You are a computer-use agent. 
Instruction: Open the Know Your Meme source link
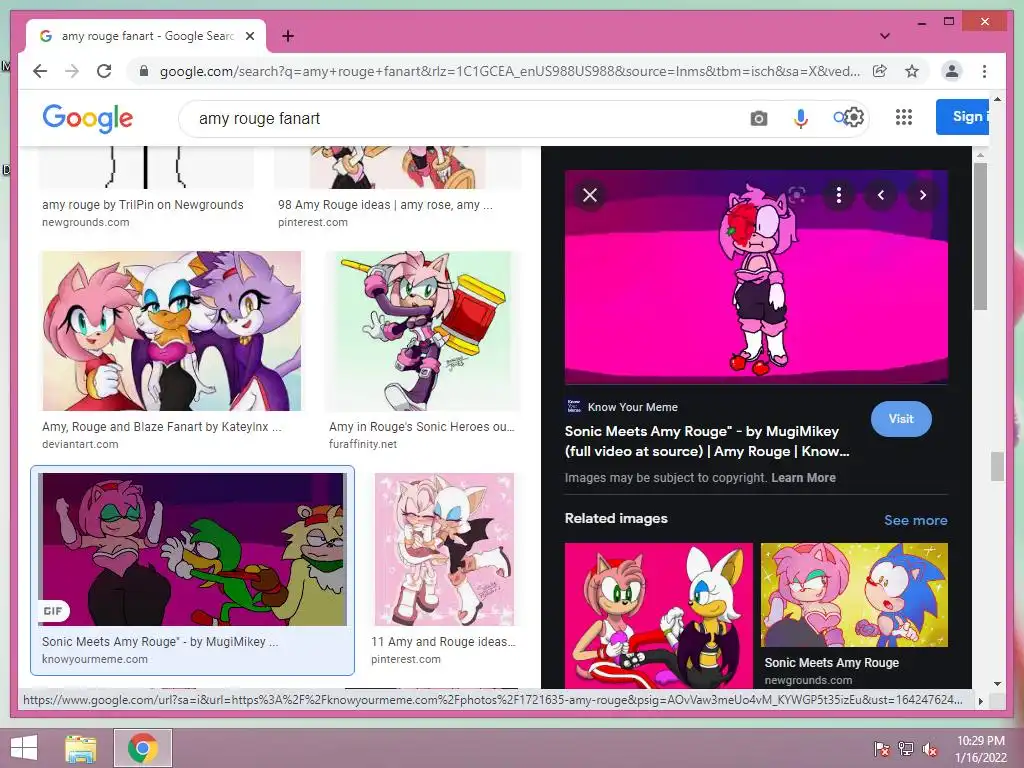tap(622, 407)
